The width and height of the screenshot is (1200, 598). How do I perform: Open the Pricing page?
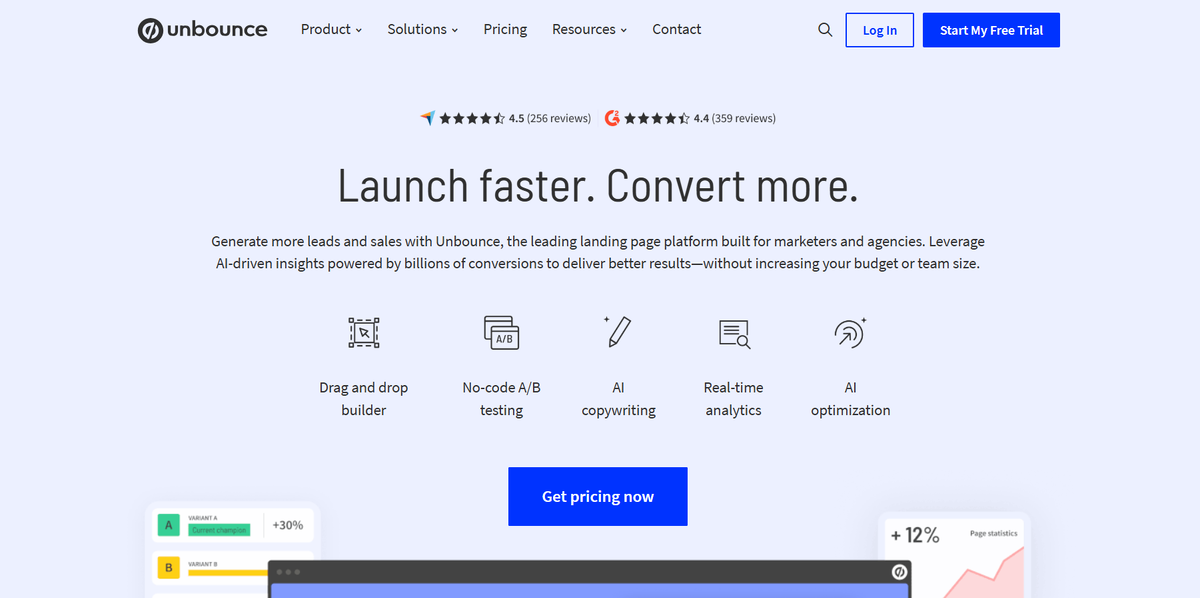(x=505, y=30)
